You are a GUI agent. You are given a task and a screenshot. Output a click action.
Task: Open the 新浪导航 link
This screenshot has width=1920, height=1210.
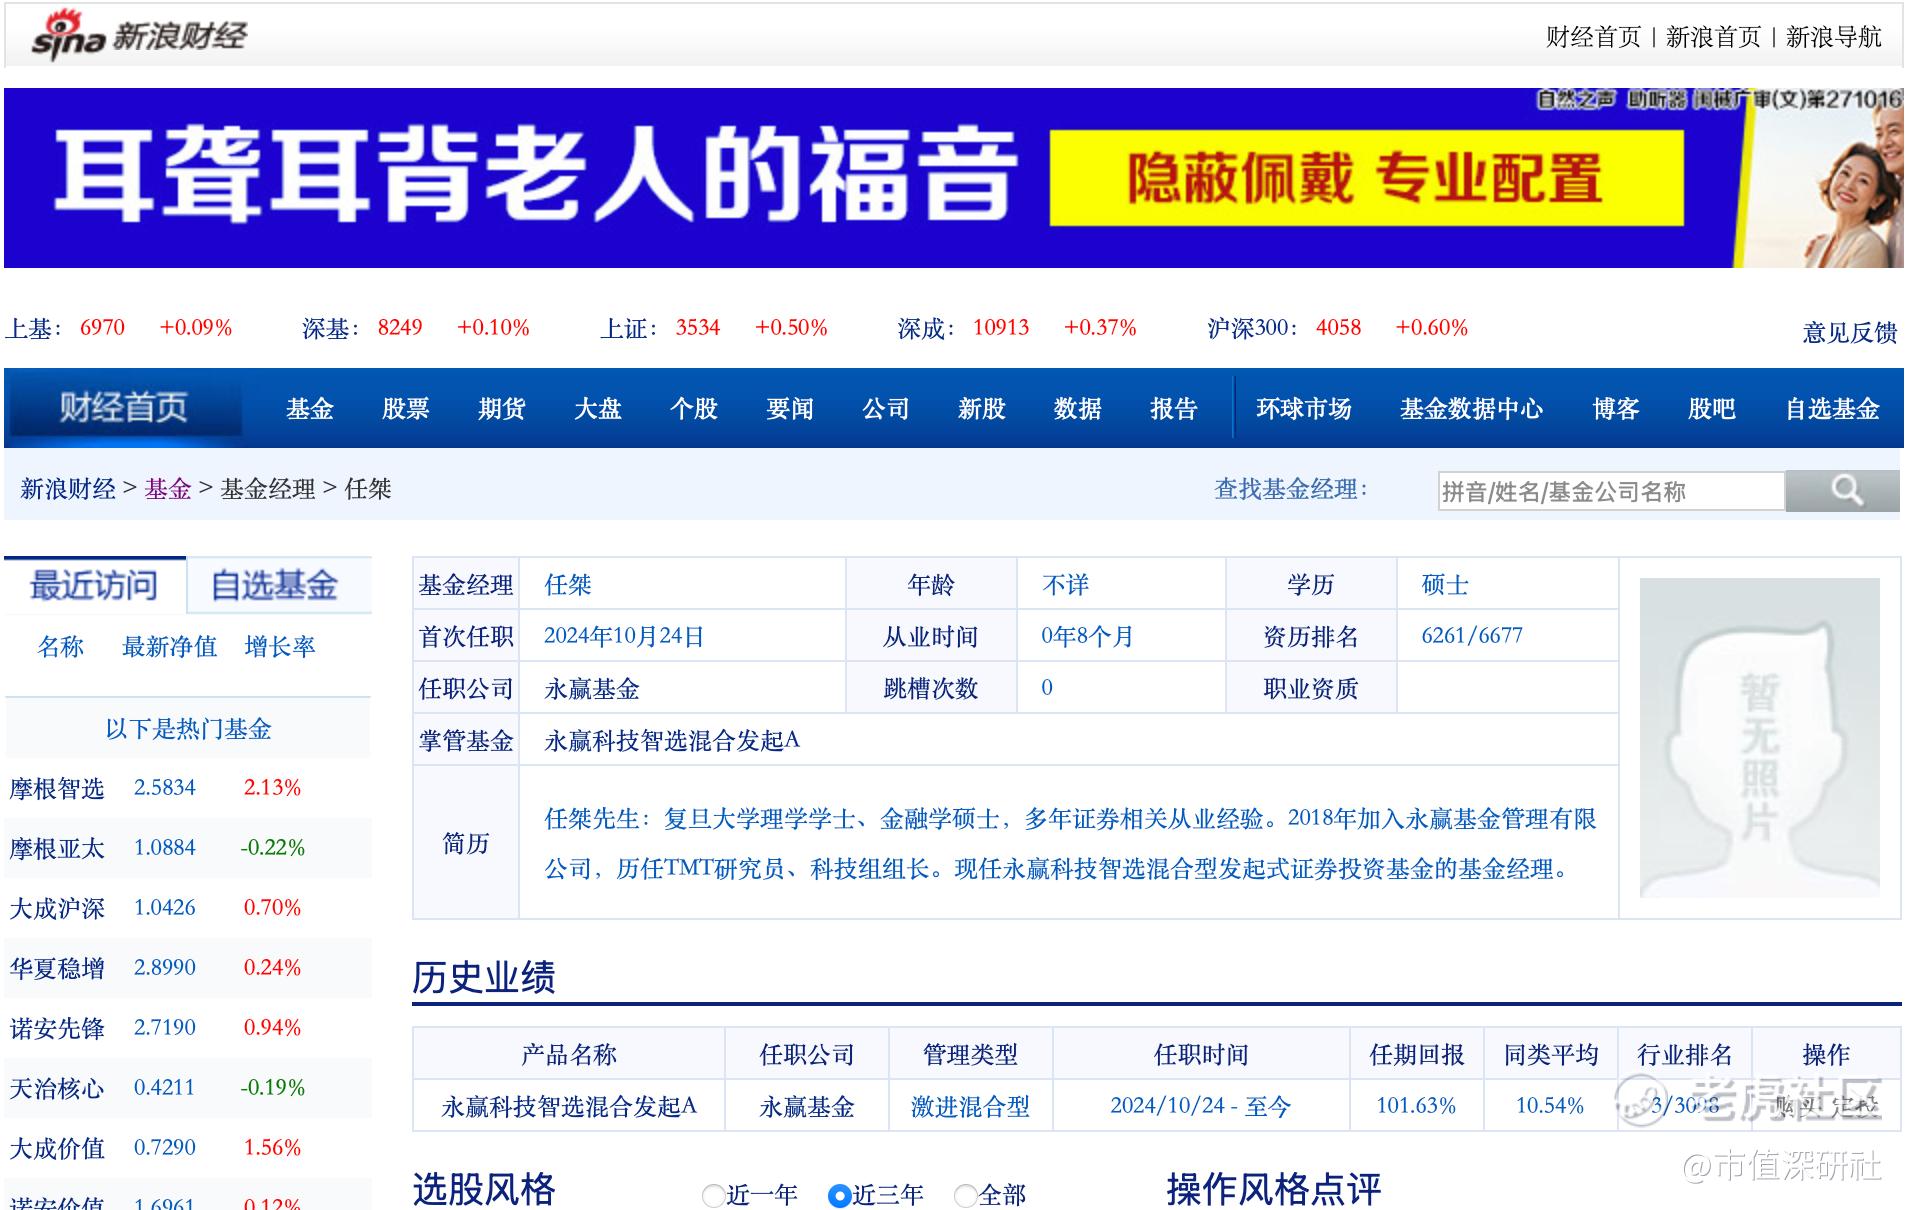pyautogui.click(x=1833, y=37)
